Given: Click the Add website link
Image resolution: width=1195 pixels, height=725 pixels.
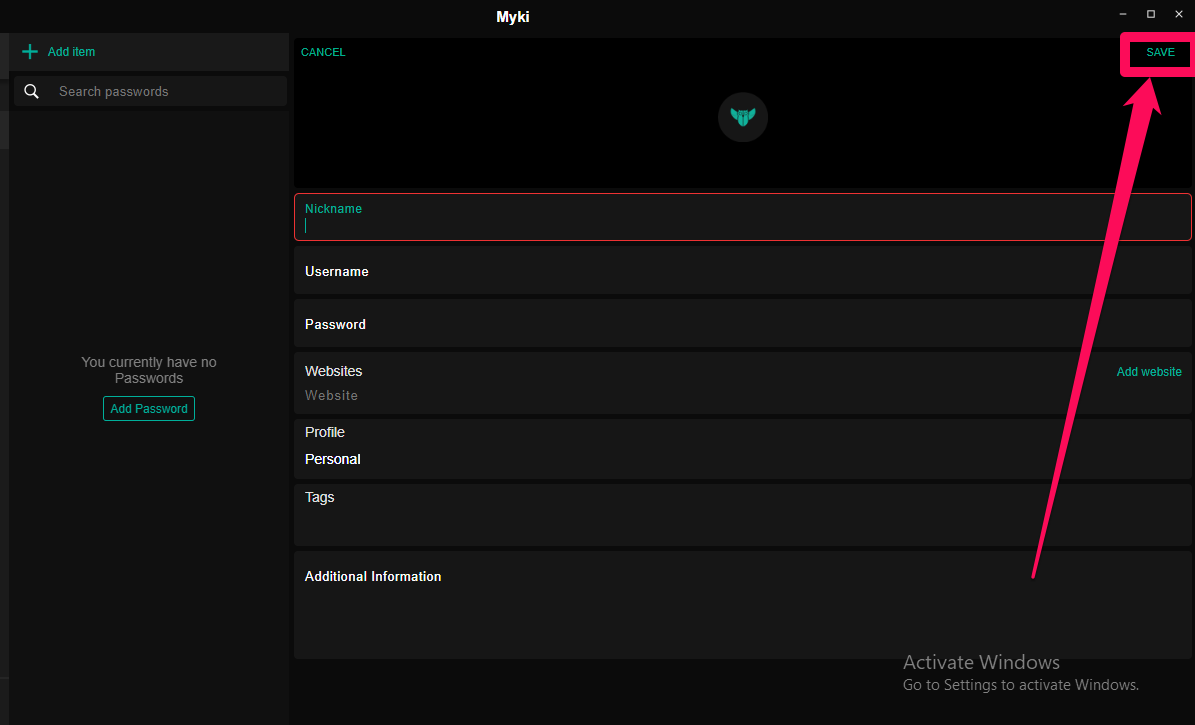Looking at the screenshot, I should click(1149, 372).
